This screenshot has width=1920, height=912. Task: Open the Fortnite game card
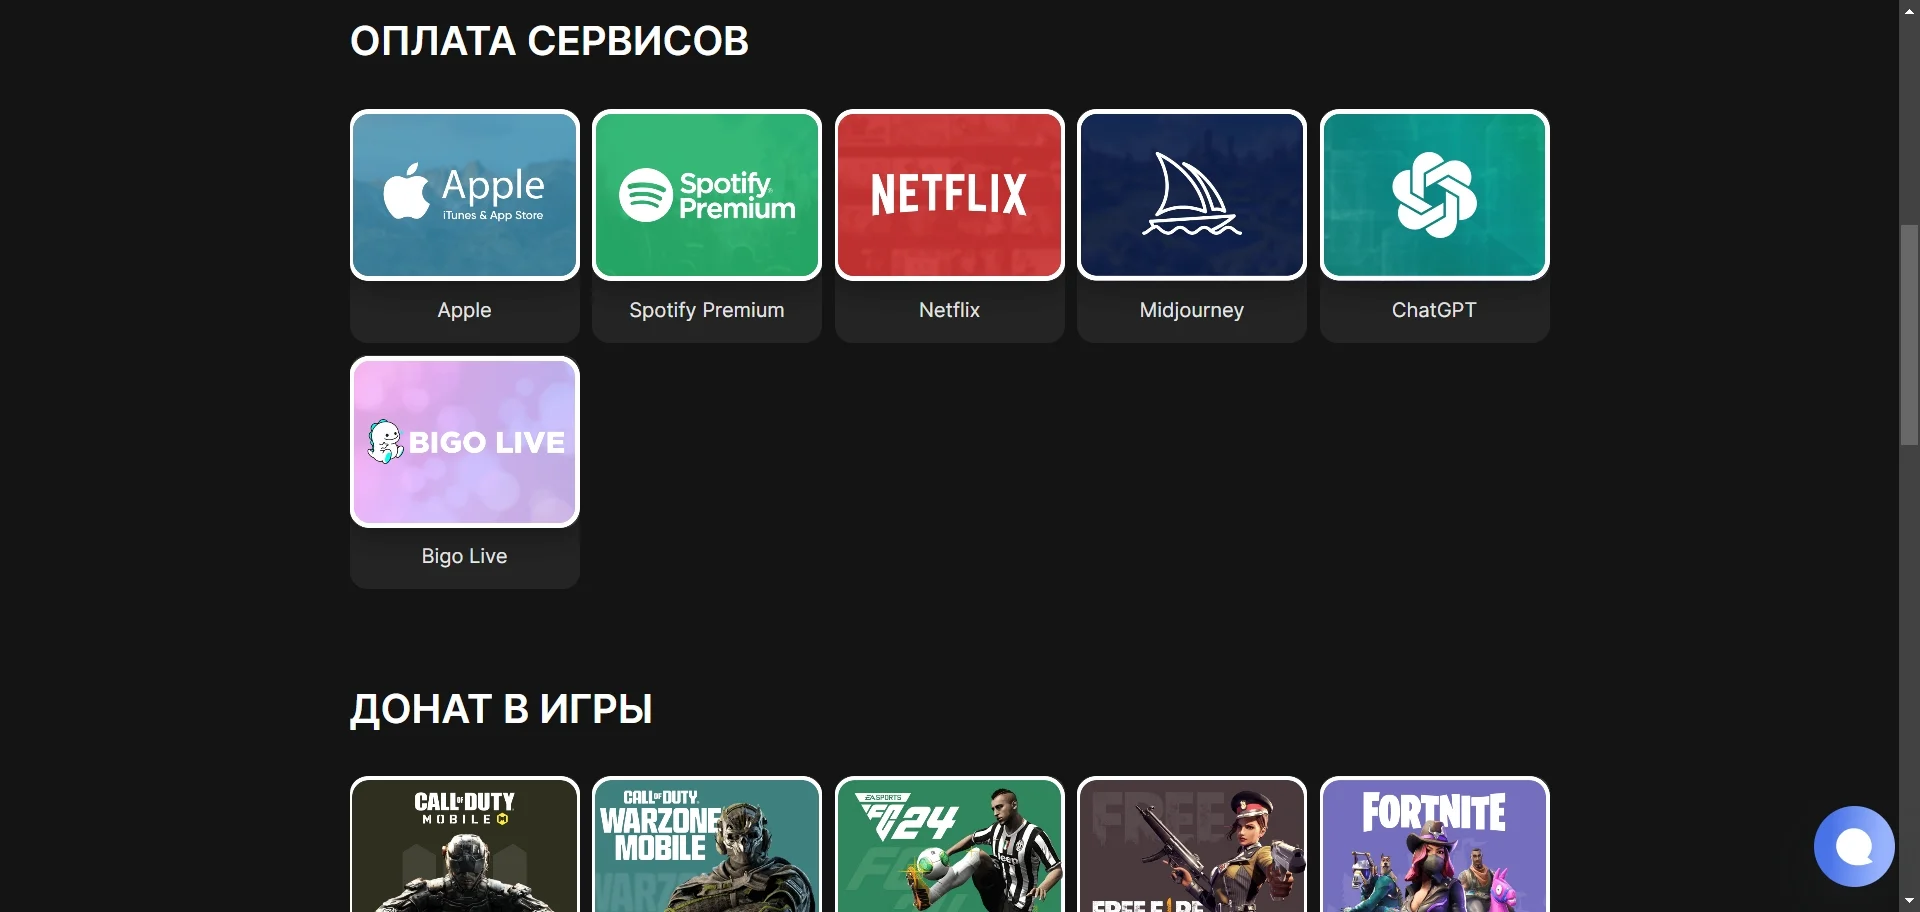point(1435,845)
